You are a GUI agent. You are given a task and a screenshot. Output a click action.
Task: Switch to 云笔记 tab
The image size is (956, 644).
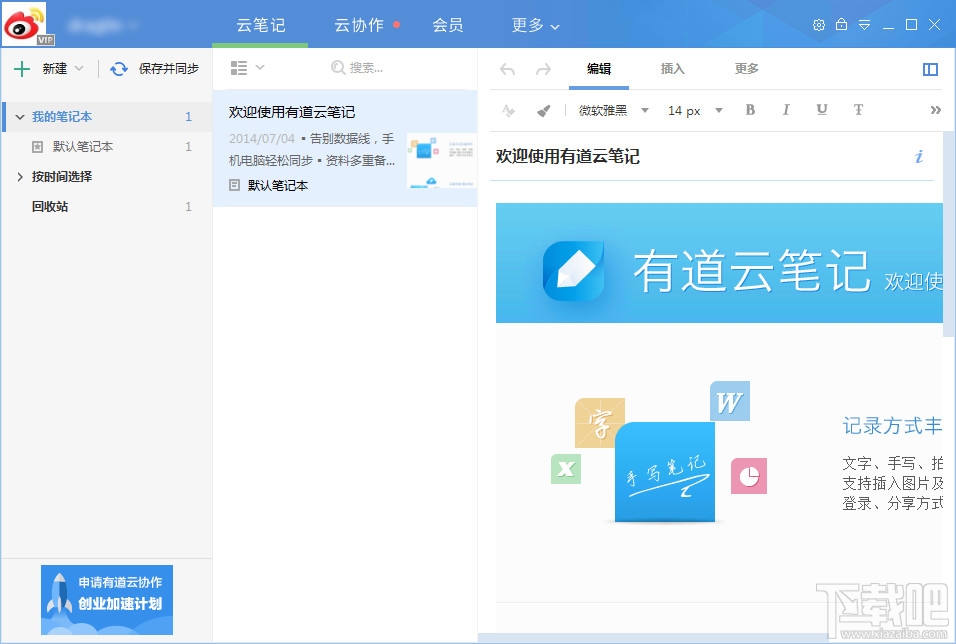pos(260,25)
